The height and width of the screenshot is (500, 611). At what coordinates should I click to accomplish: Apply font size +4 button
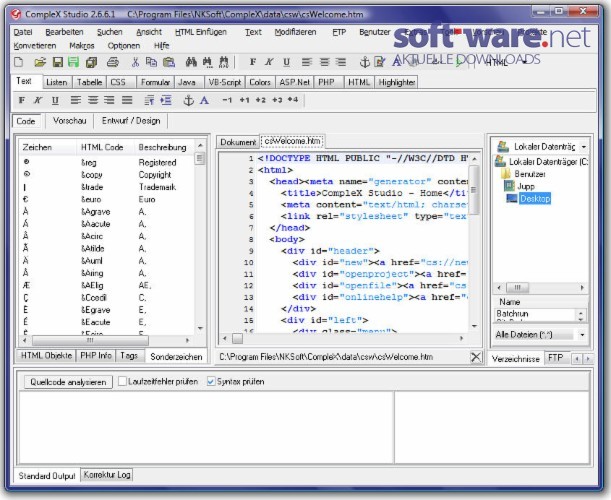pos(293,99)
